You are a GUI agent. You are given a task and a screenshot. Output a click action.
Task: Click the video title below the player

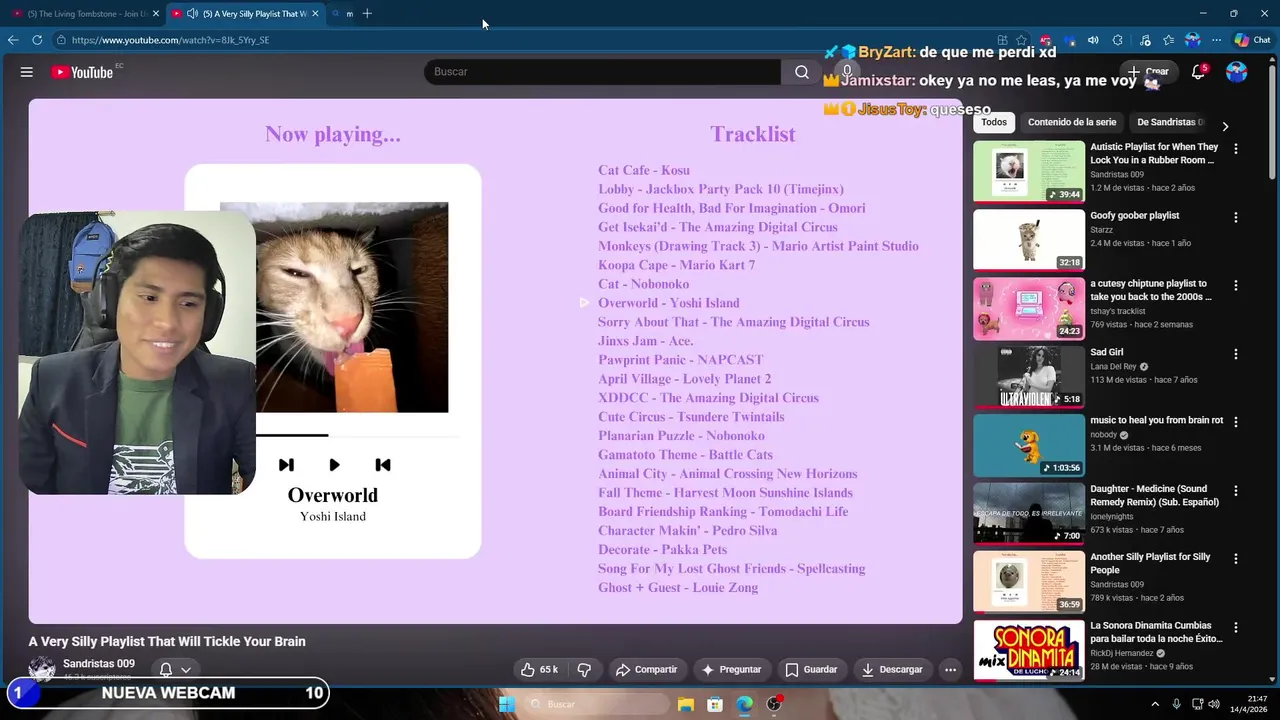click(167, 641)
